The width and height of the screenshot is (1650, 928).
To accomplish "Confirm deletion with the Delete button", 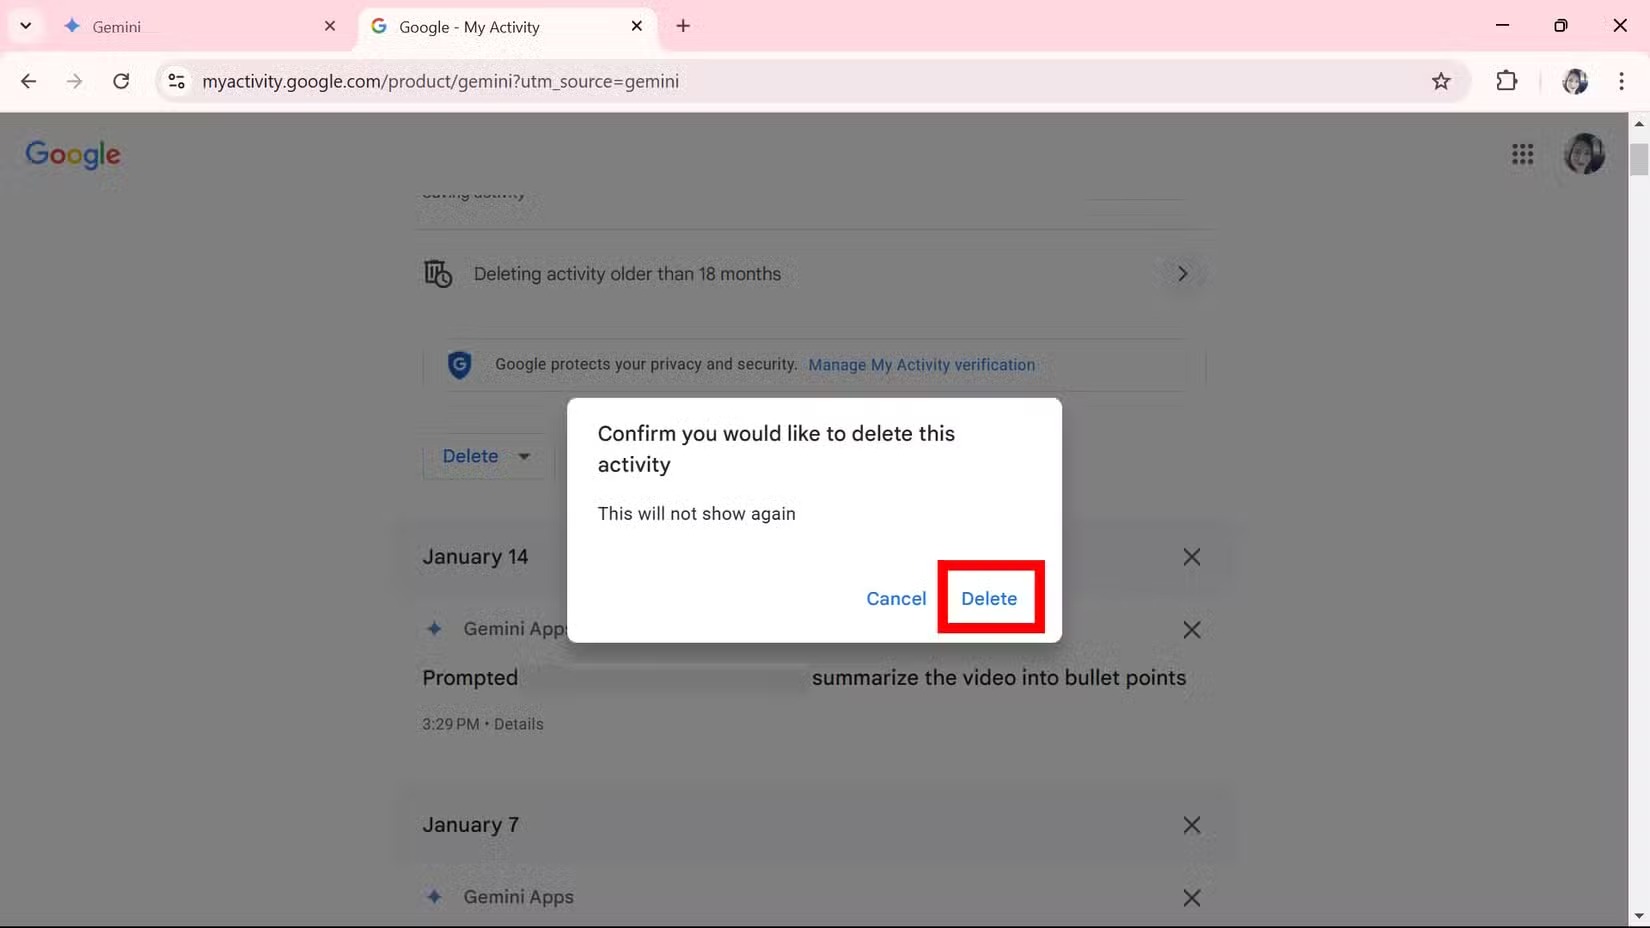I will 989,598.
